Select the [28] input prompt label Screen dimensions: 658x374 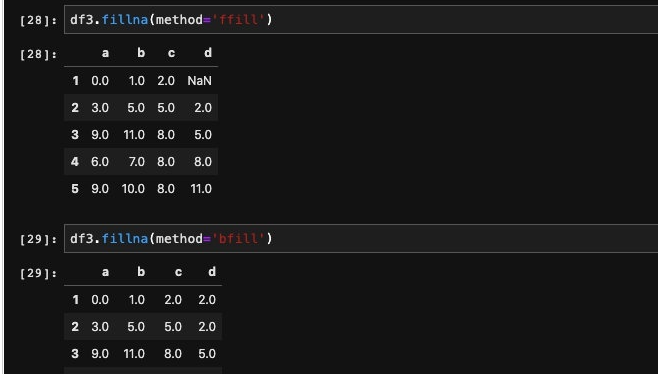[x=38, y=20]
